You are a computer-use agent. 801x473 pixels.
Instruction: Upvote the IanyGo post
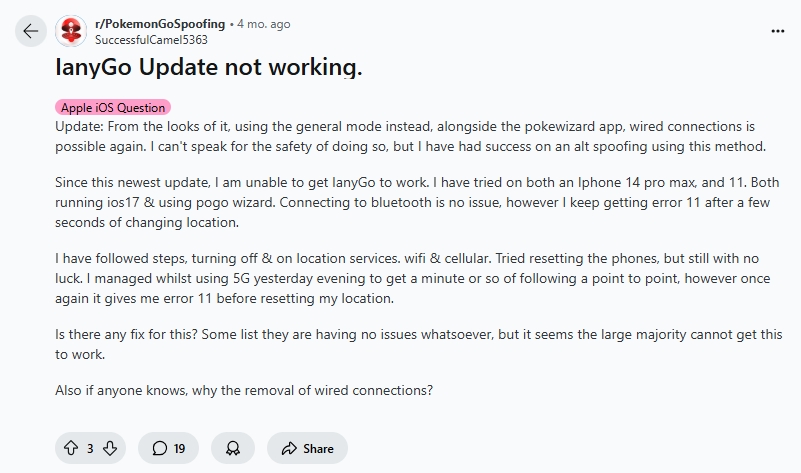(70, 448)
